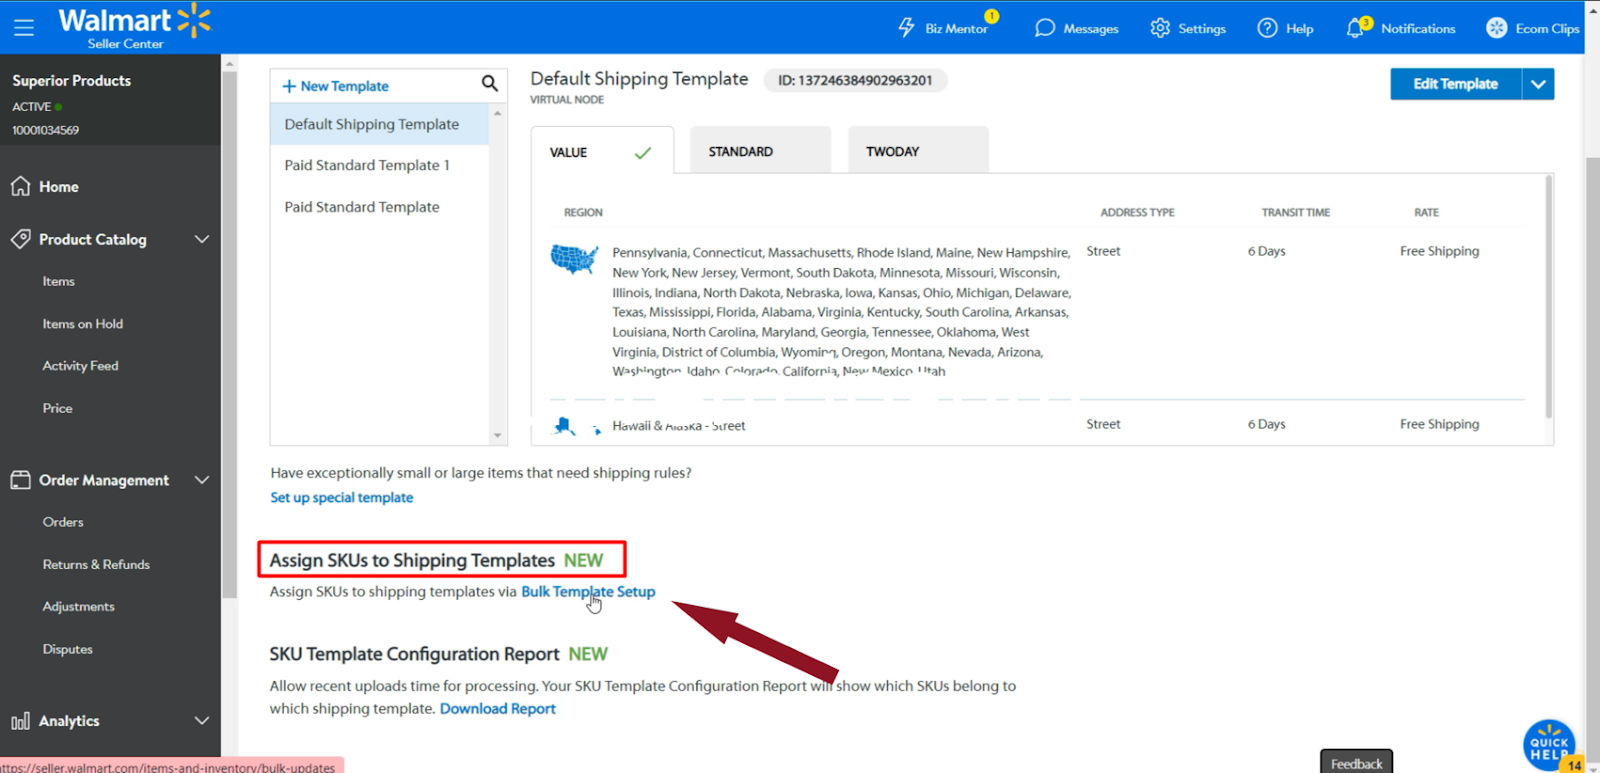1600x773 pixels.
Task: Click the TRANSIT TIME column header
Action: 1295,212
